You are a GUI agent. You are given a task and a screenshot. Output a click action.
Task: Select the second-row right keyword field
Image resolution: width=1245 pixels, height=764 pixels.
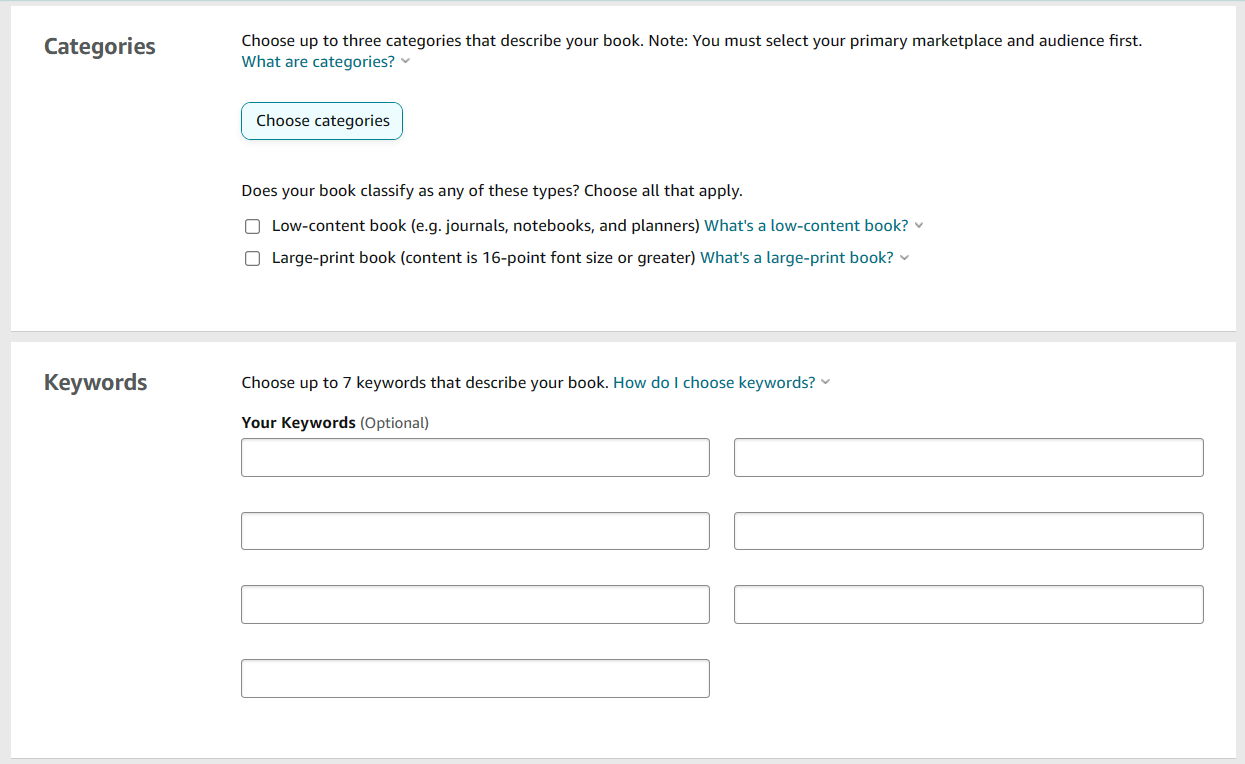[968, 531]
